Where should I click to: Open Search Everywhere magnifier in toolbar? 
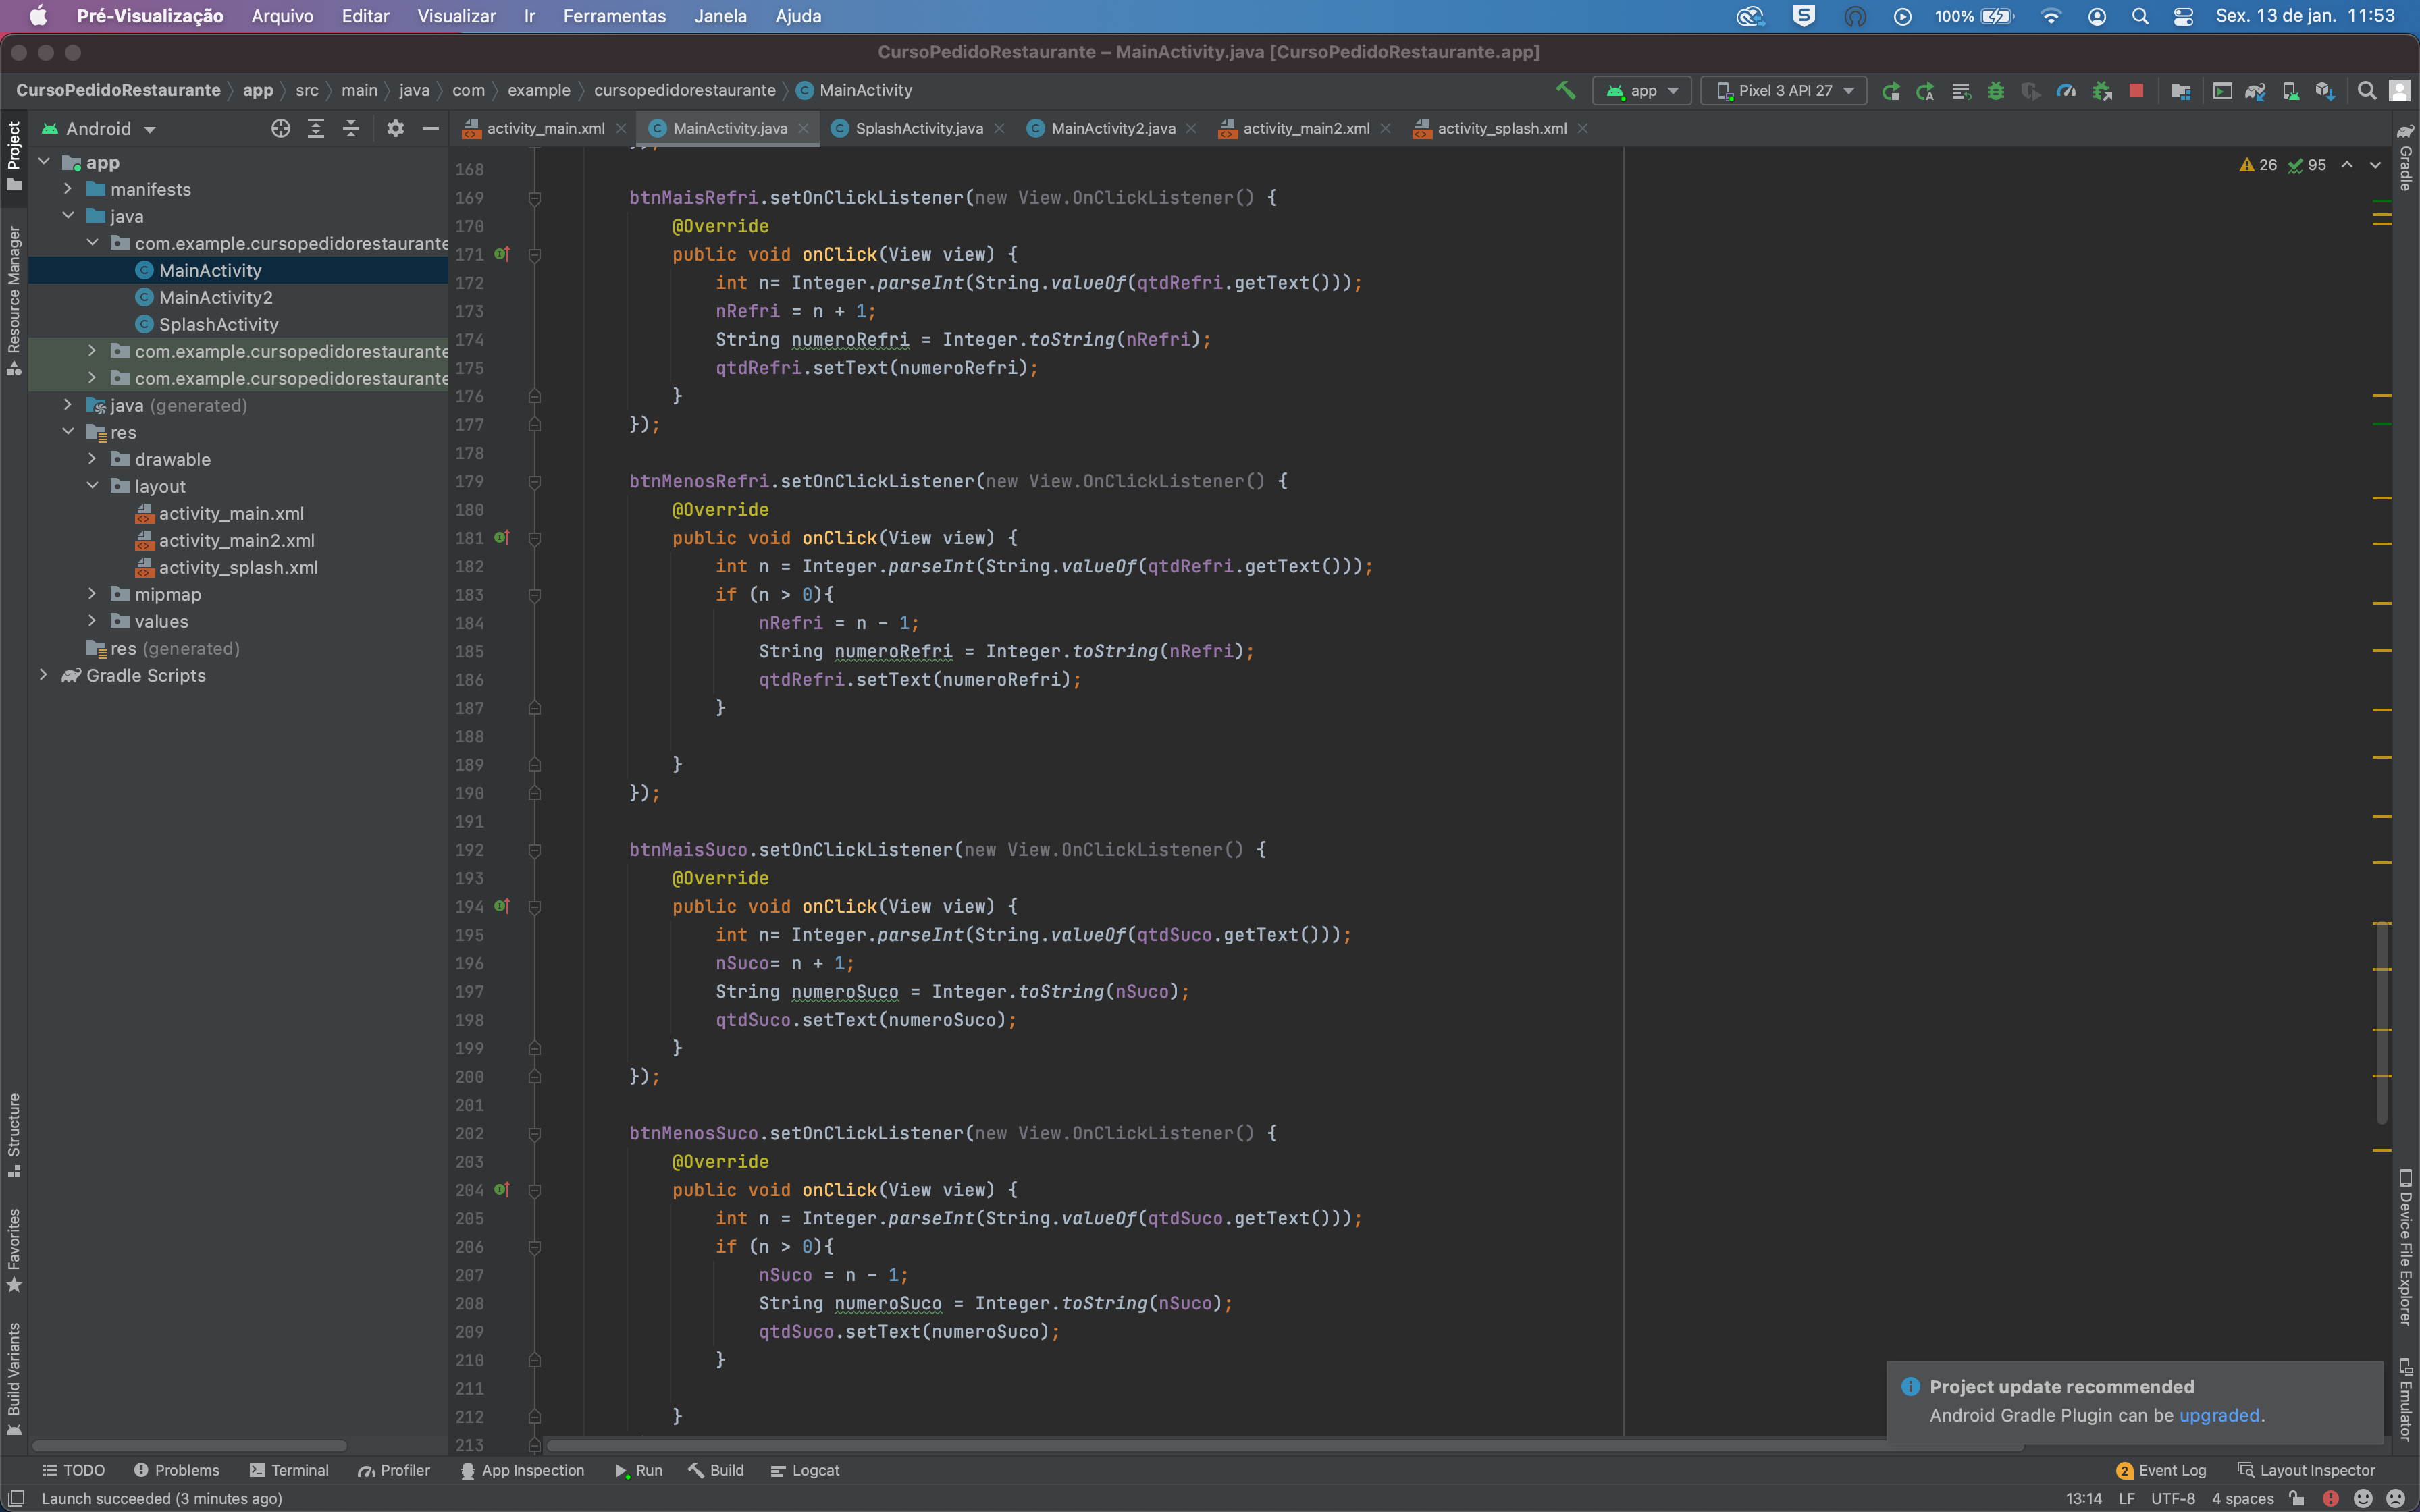(2366, 91)
